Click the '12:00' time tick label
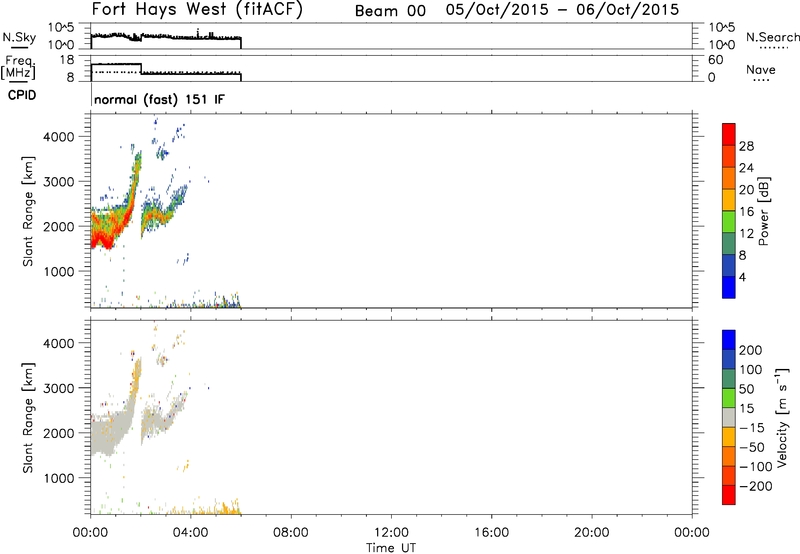 click(391, 533)
